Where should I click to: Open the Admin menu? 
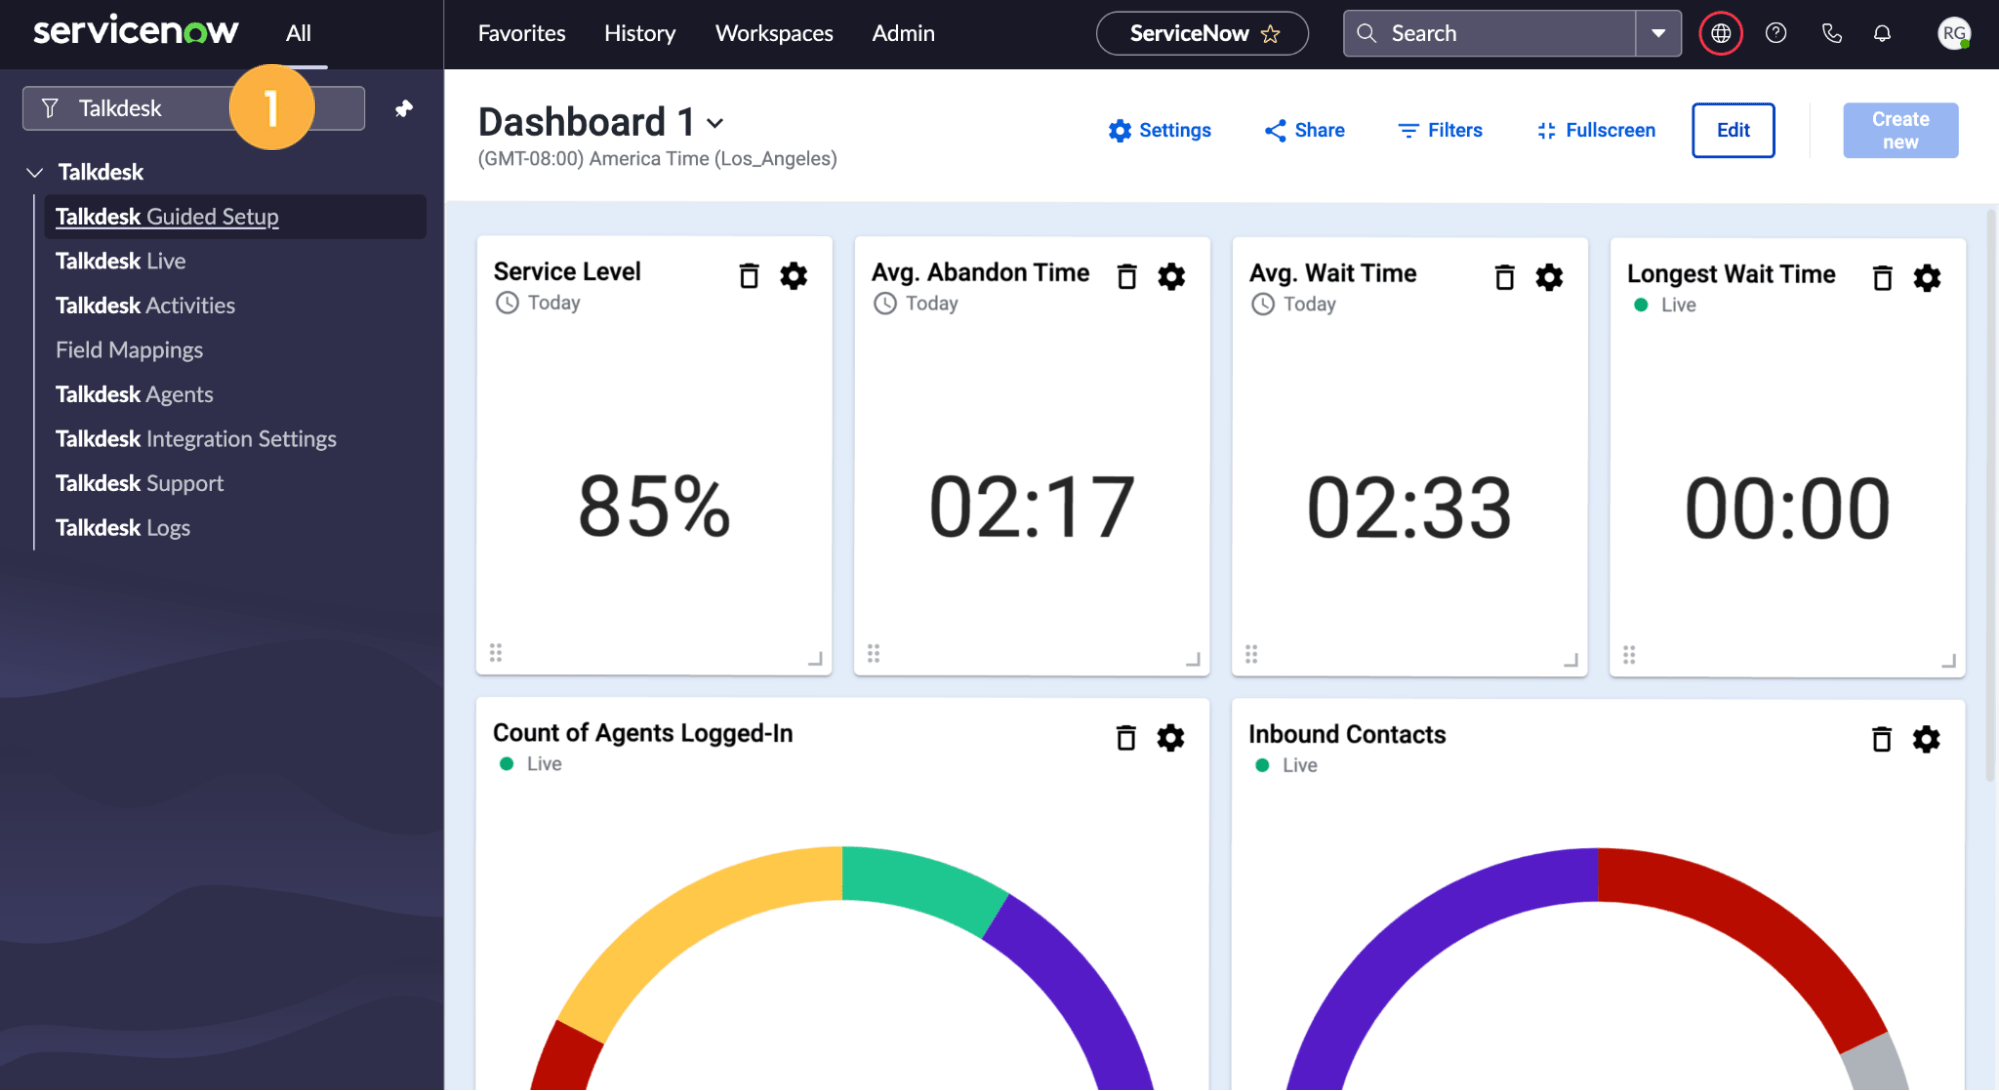click(902, 33)
